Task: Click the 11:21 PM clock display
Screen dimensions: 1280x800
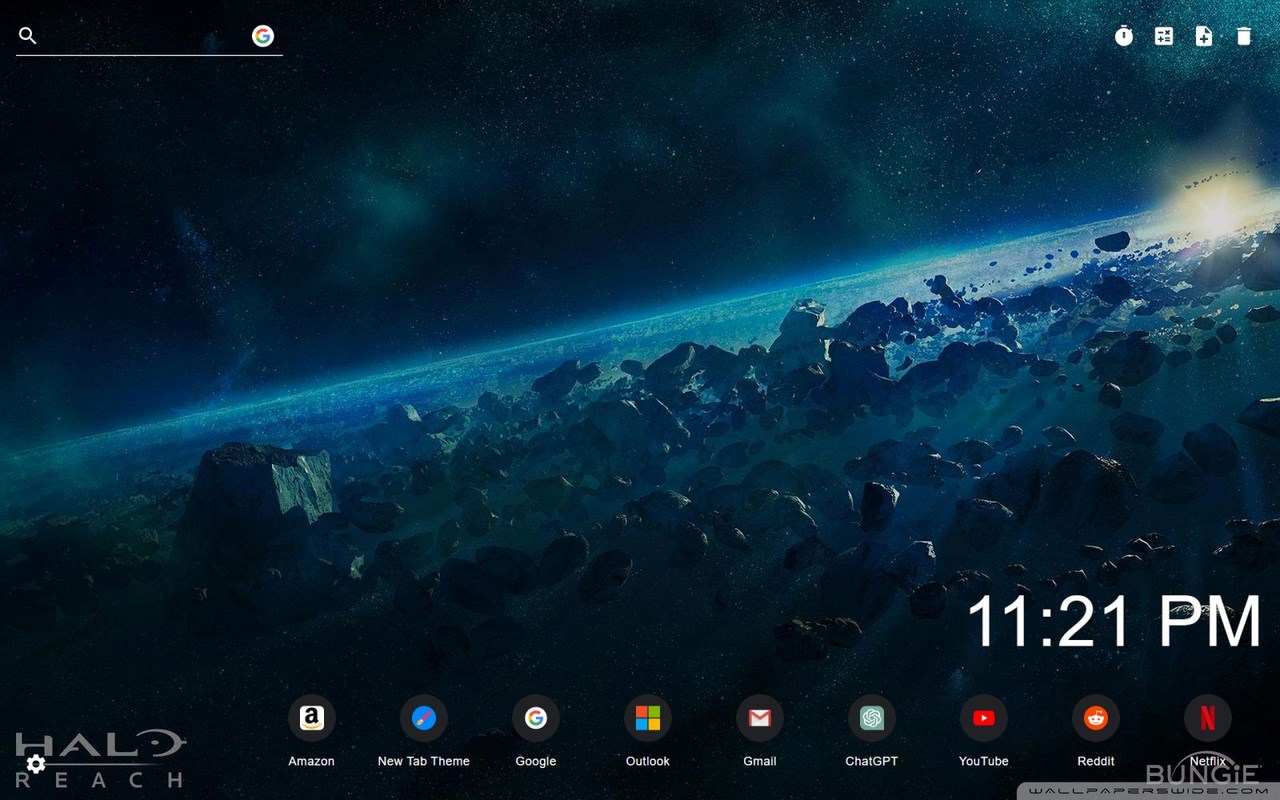Action: coord(1114,622)
